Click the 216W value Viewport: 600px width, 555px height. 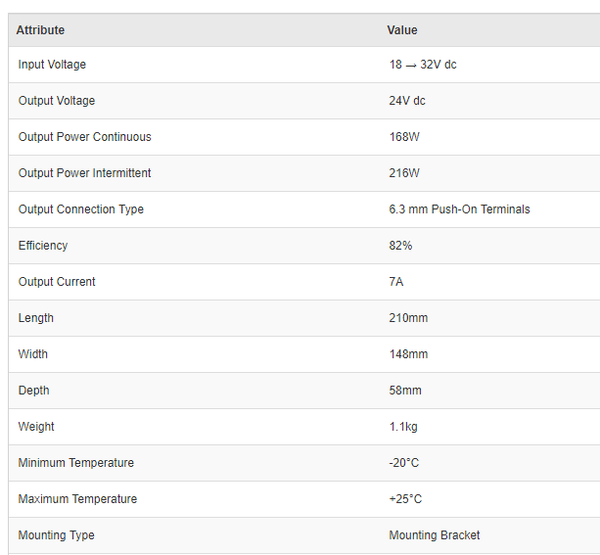pyautogui.click(x=404, y=173)
